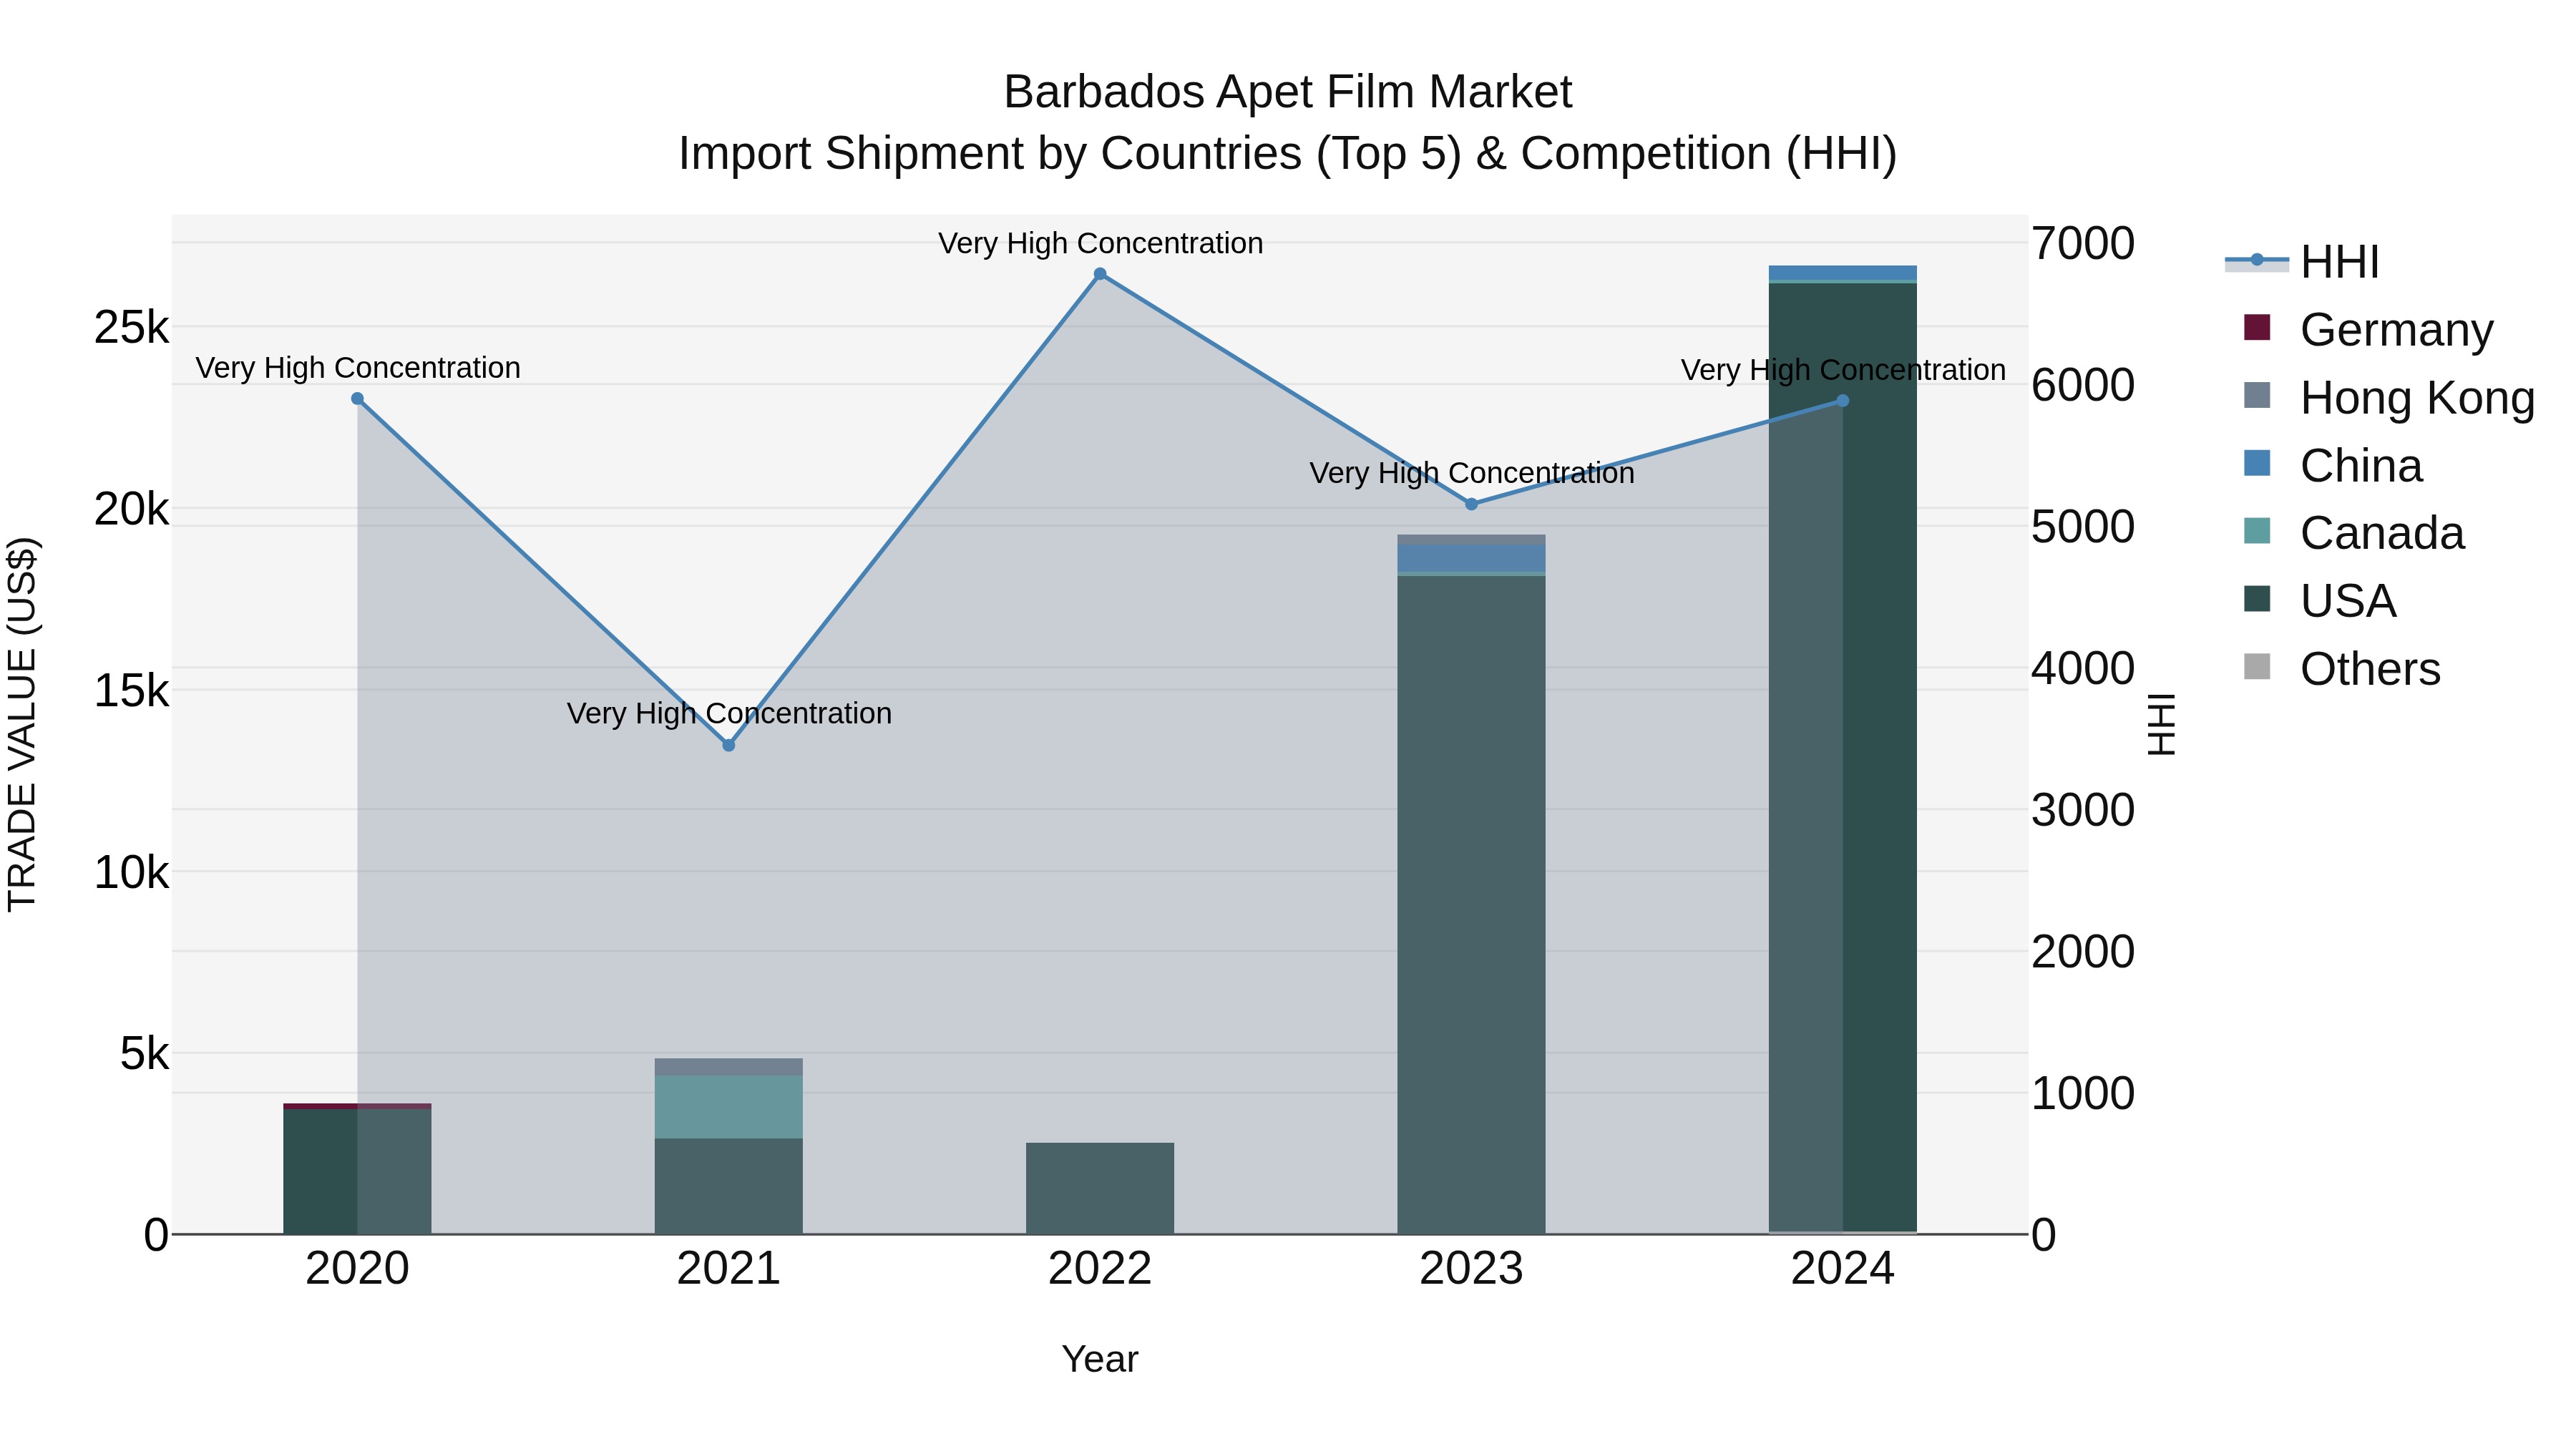Click the Barbados Apet Film Market title
This screenshot has height=1449, width=2576.
point(1288,92)
